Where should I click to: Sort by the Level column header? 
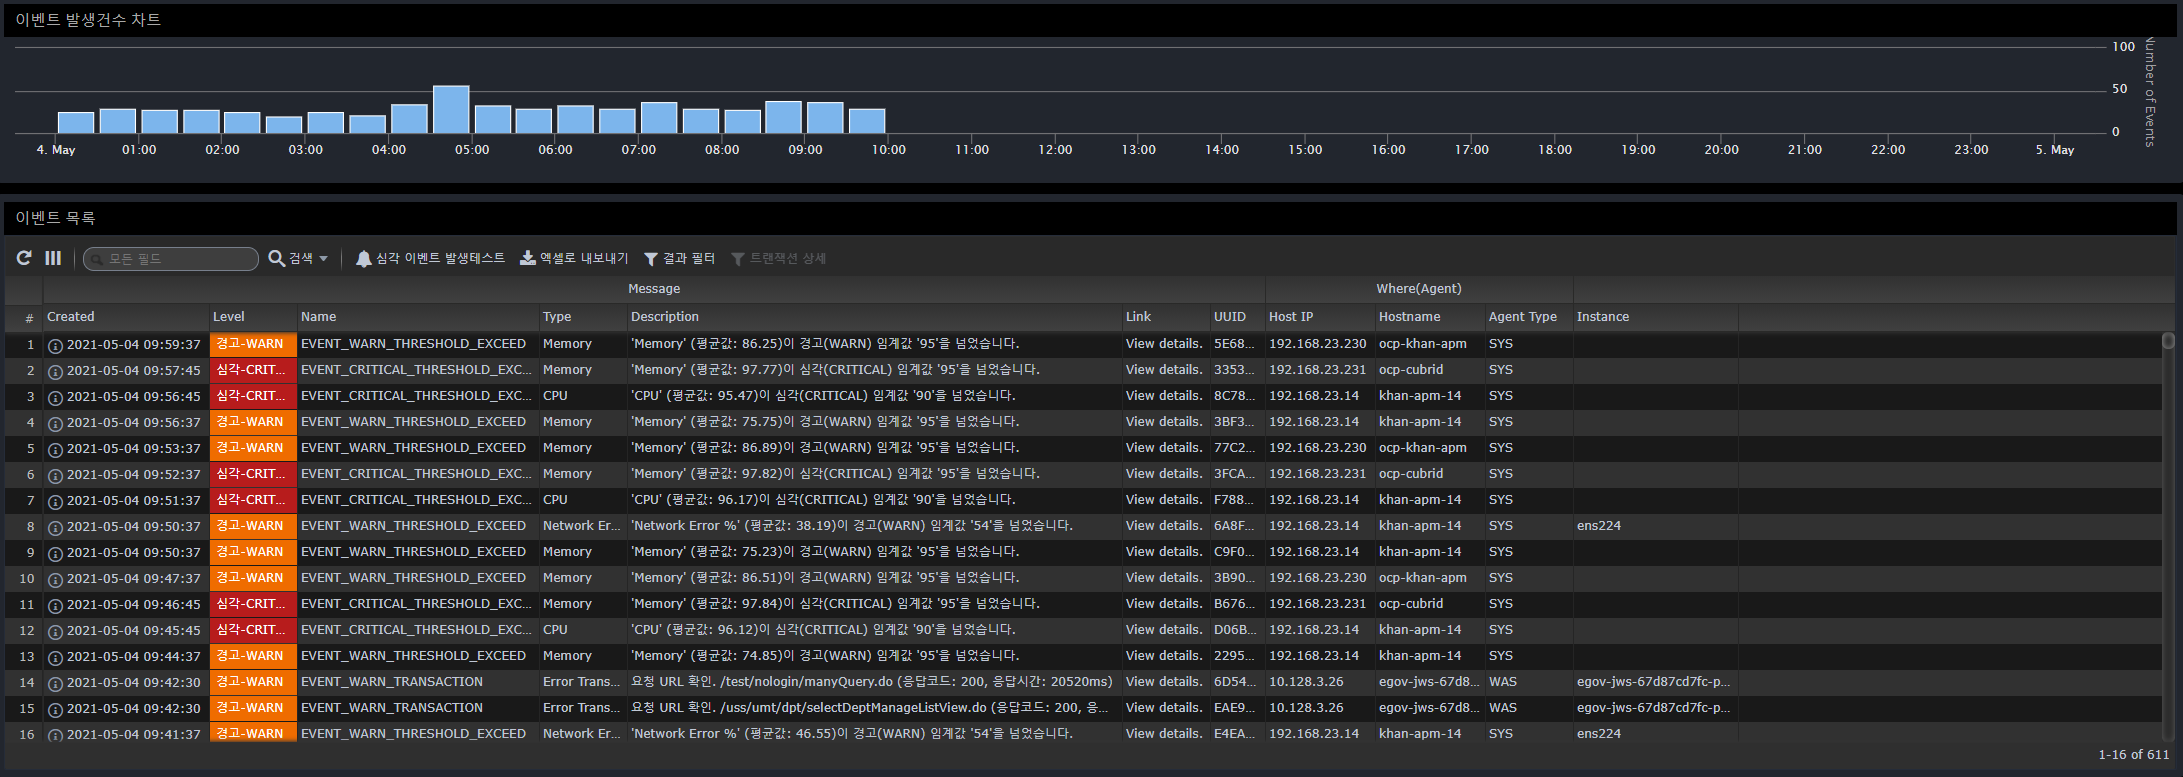229,317
